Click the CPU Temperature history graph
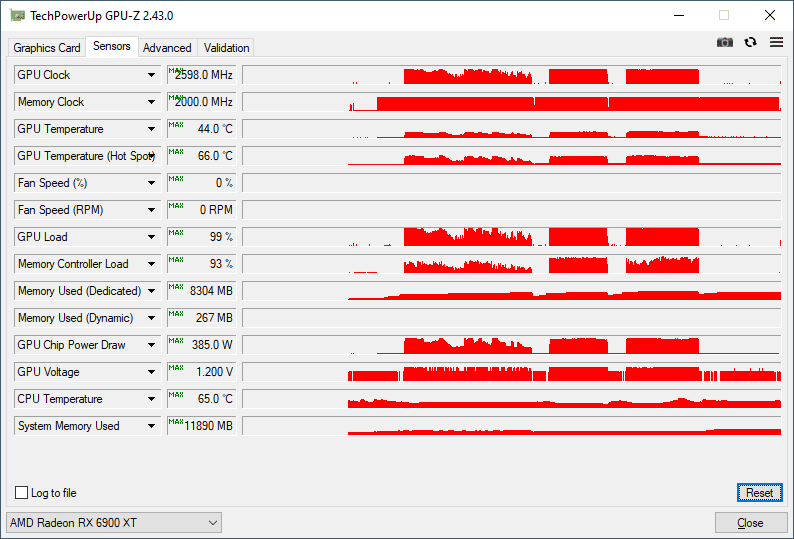794x539 pixels. coord(512,399)
